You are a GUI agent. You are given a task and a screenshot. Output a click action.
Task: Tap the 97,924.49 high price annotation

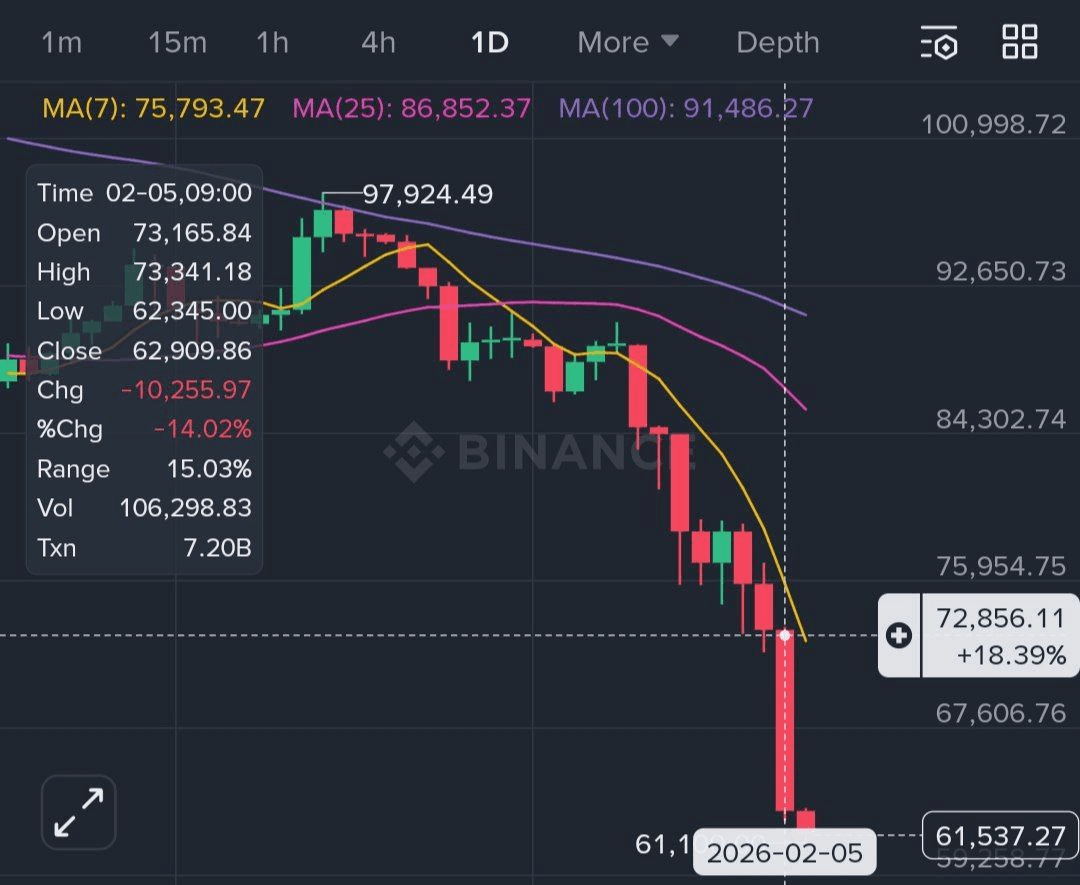(427, 194)
